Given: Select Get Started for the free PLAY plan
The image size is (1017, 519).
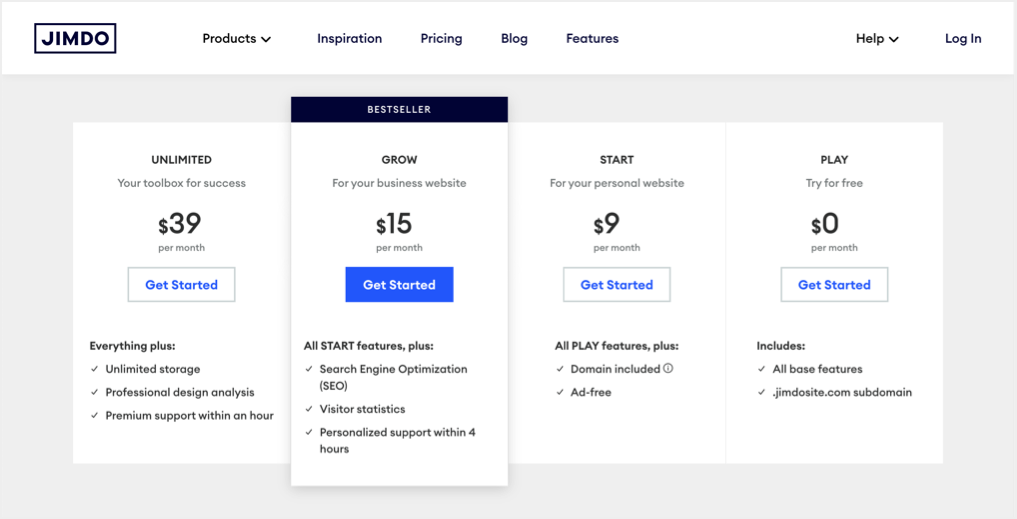Looking at the screenshot, I should (x=834, y=285).
